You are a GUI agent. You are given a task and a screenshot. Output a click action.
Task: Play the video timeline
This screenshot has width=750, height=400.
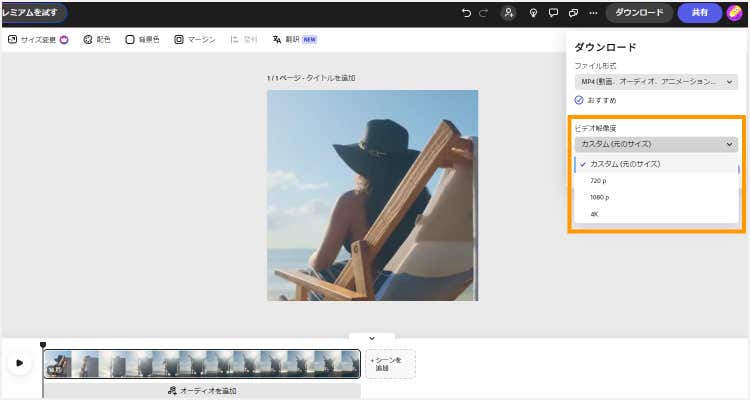20,363
